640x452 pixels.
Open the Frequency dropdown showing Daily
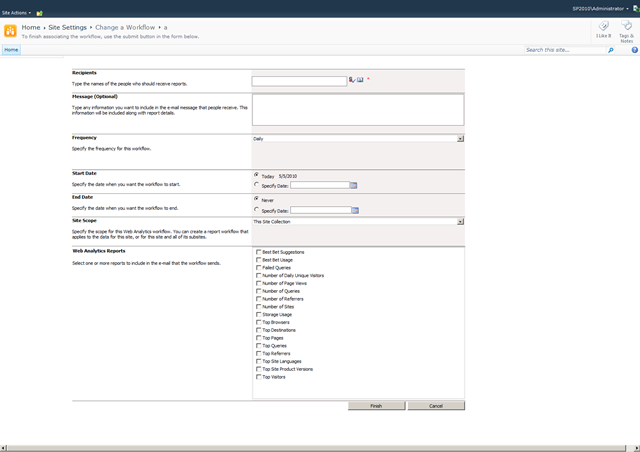(358, 139)
